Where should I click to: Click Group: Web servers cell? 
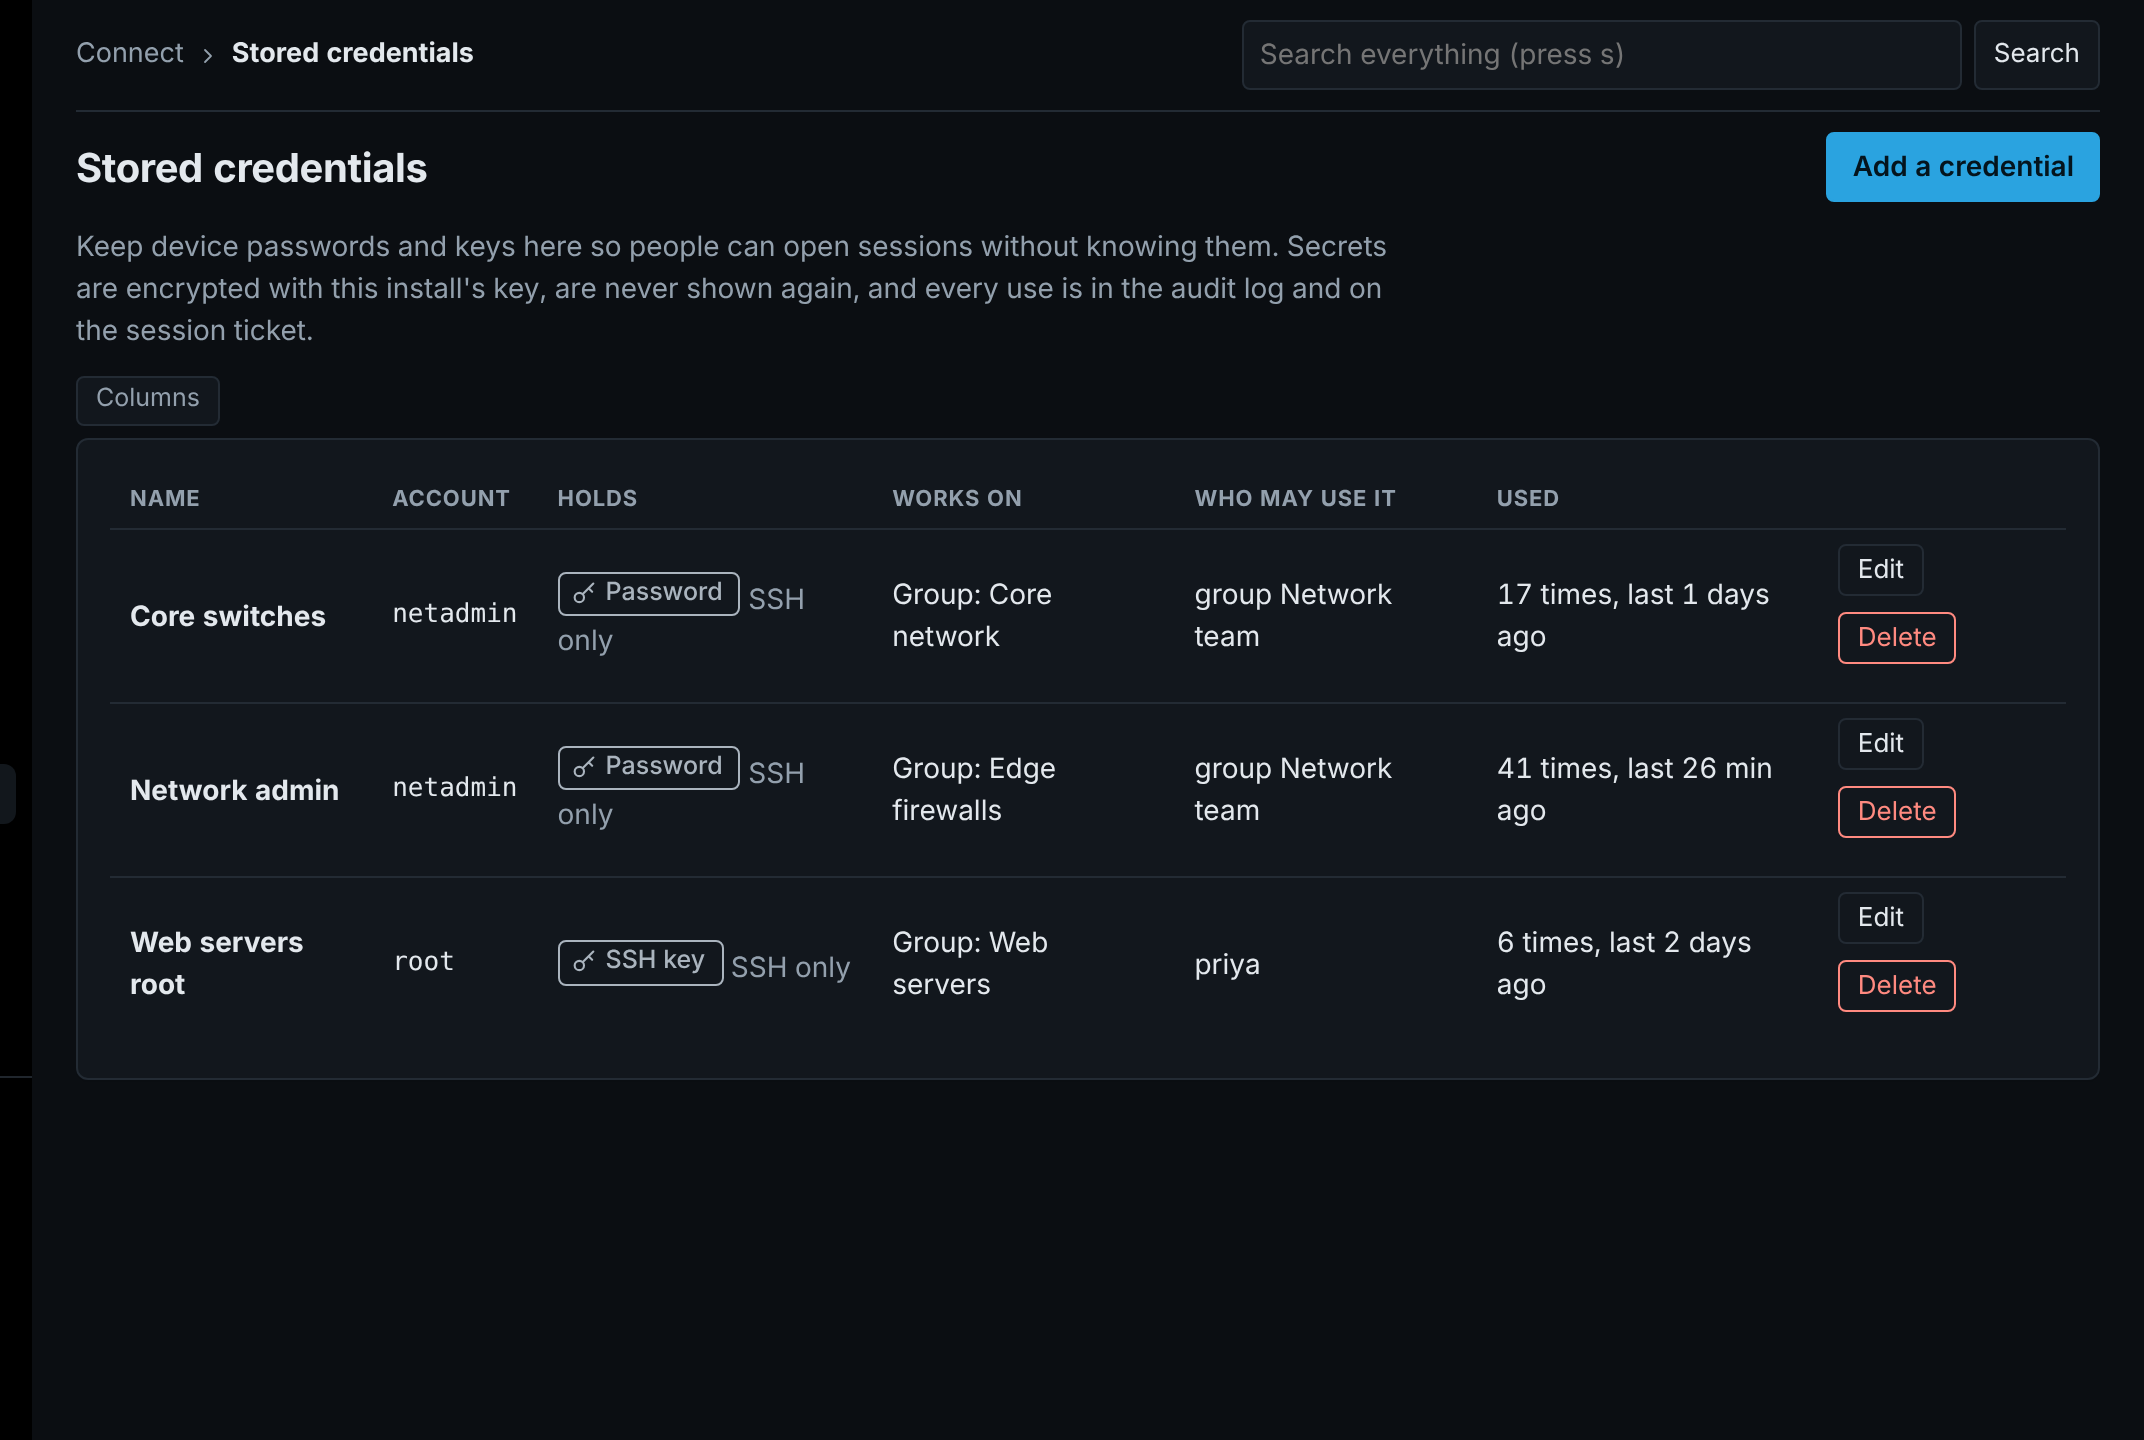coord(970,963)
